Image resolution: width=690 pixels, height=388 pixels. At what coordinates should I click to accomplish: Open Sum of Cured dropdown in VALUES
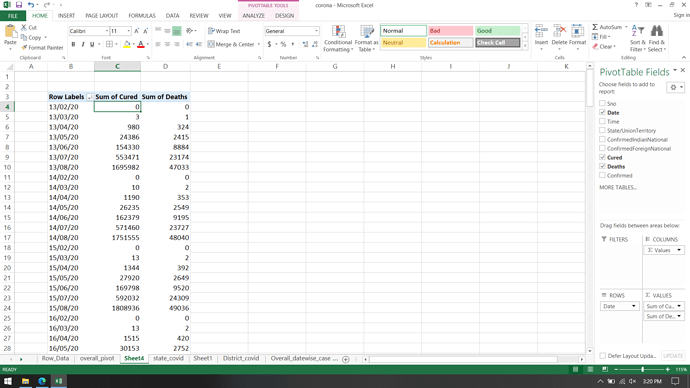pyautogui.click(x=679, y=306)
